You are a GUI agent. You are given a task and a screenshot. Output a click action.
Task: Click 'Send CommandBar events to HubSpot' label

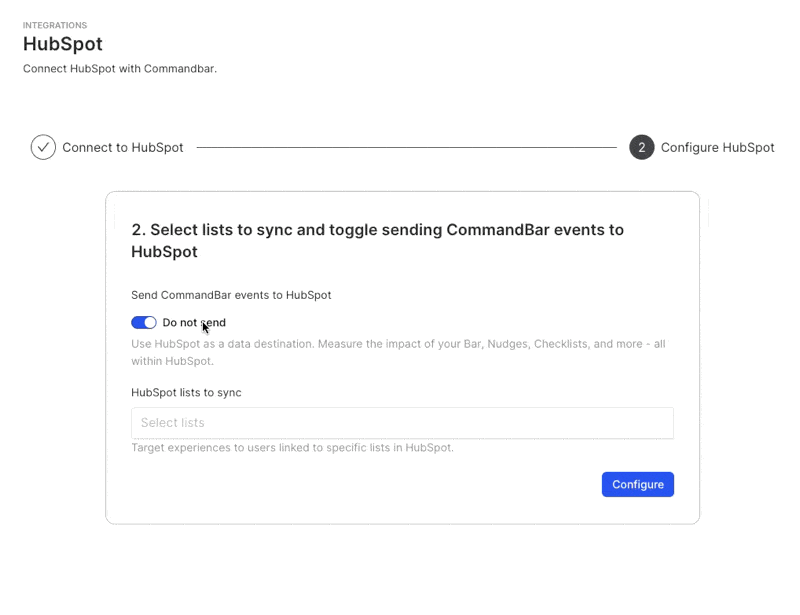point(231,295)
